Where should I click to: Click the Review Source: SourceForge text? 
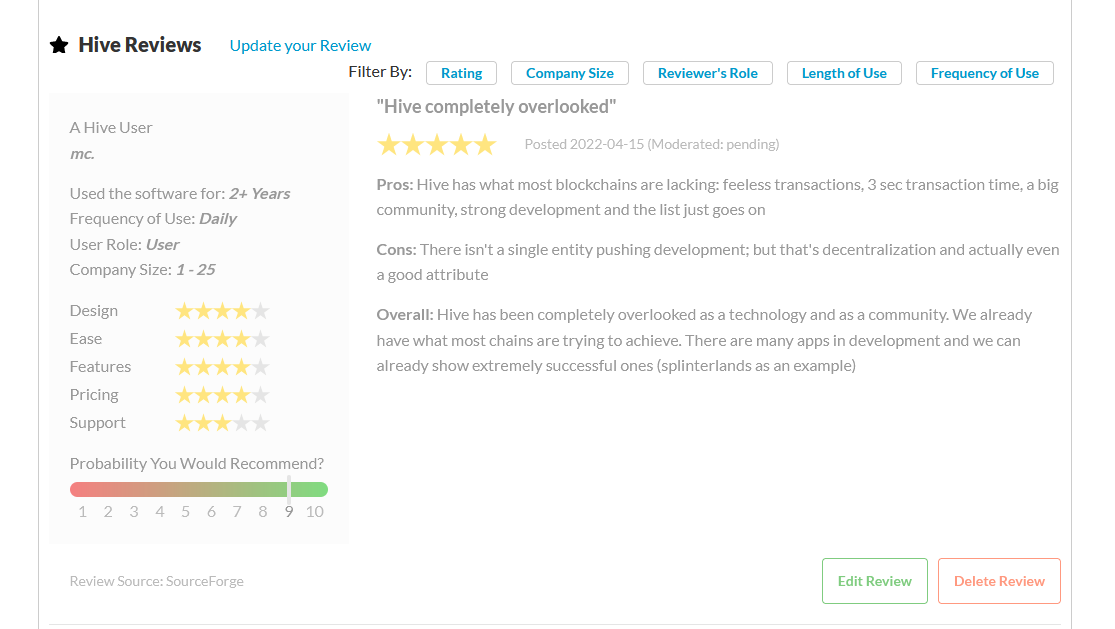click(x=156, y=581)
